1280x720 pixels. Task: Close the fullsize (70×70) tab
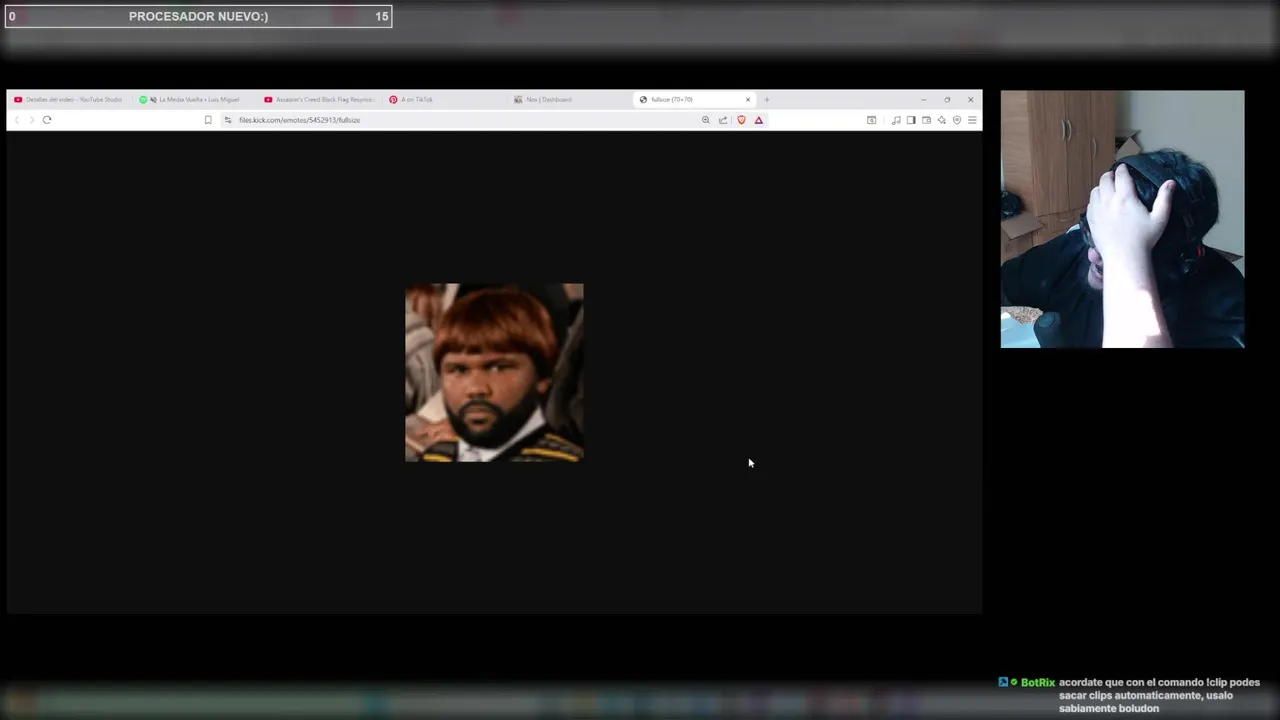pyautogui.click(x=747, y=100)
